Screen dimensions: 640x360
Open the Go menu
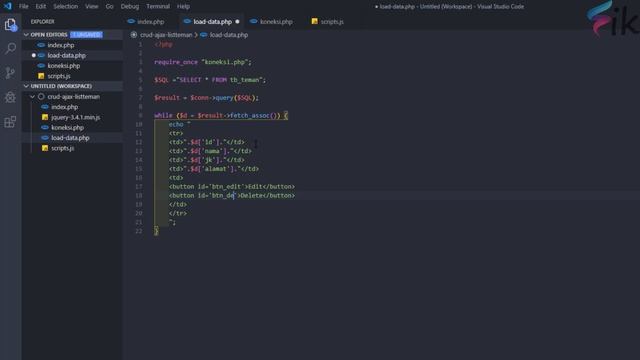coord(109,6)
